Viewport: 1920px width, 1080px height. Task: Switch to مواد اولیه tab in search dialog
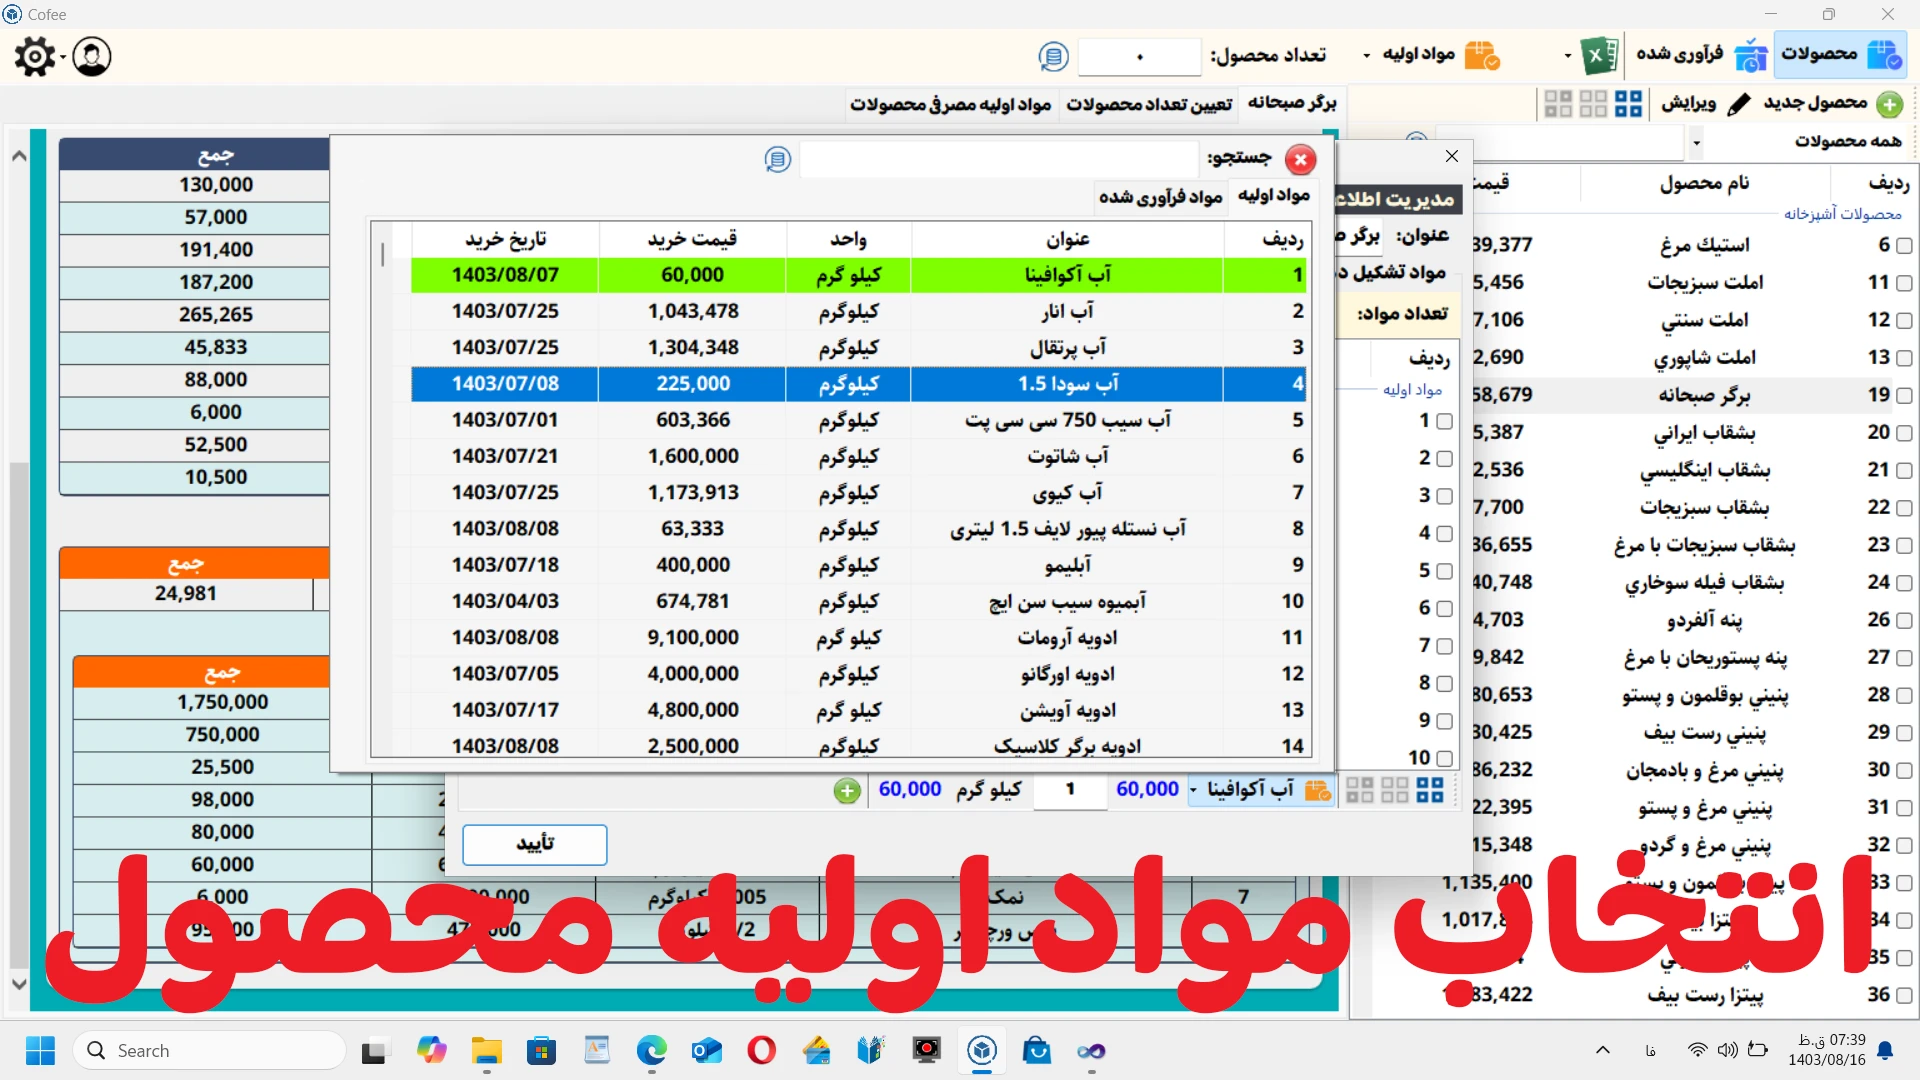pos(1274,196)
